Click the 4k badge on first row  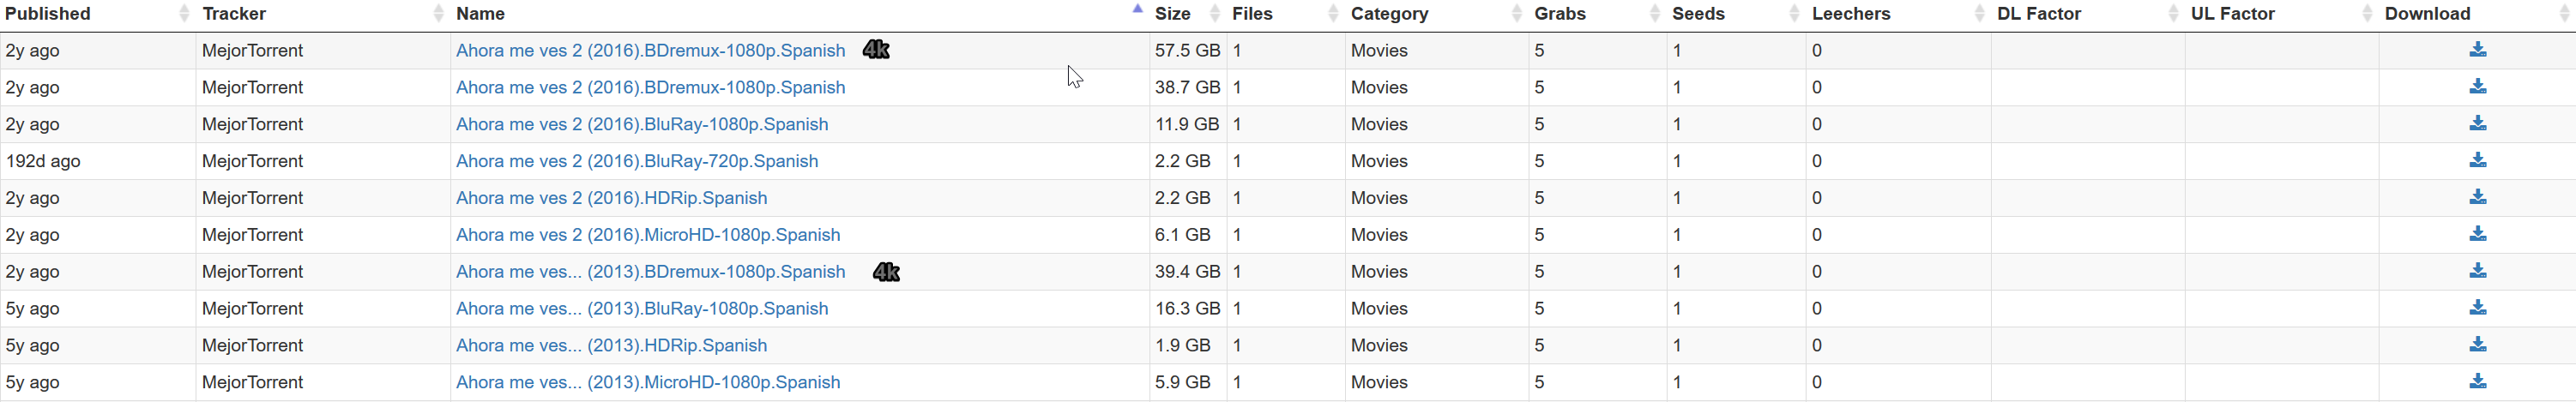[x=876, y=50]
